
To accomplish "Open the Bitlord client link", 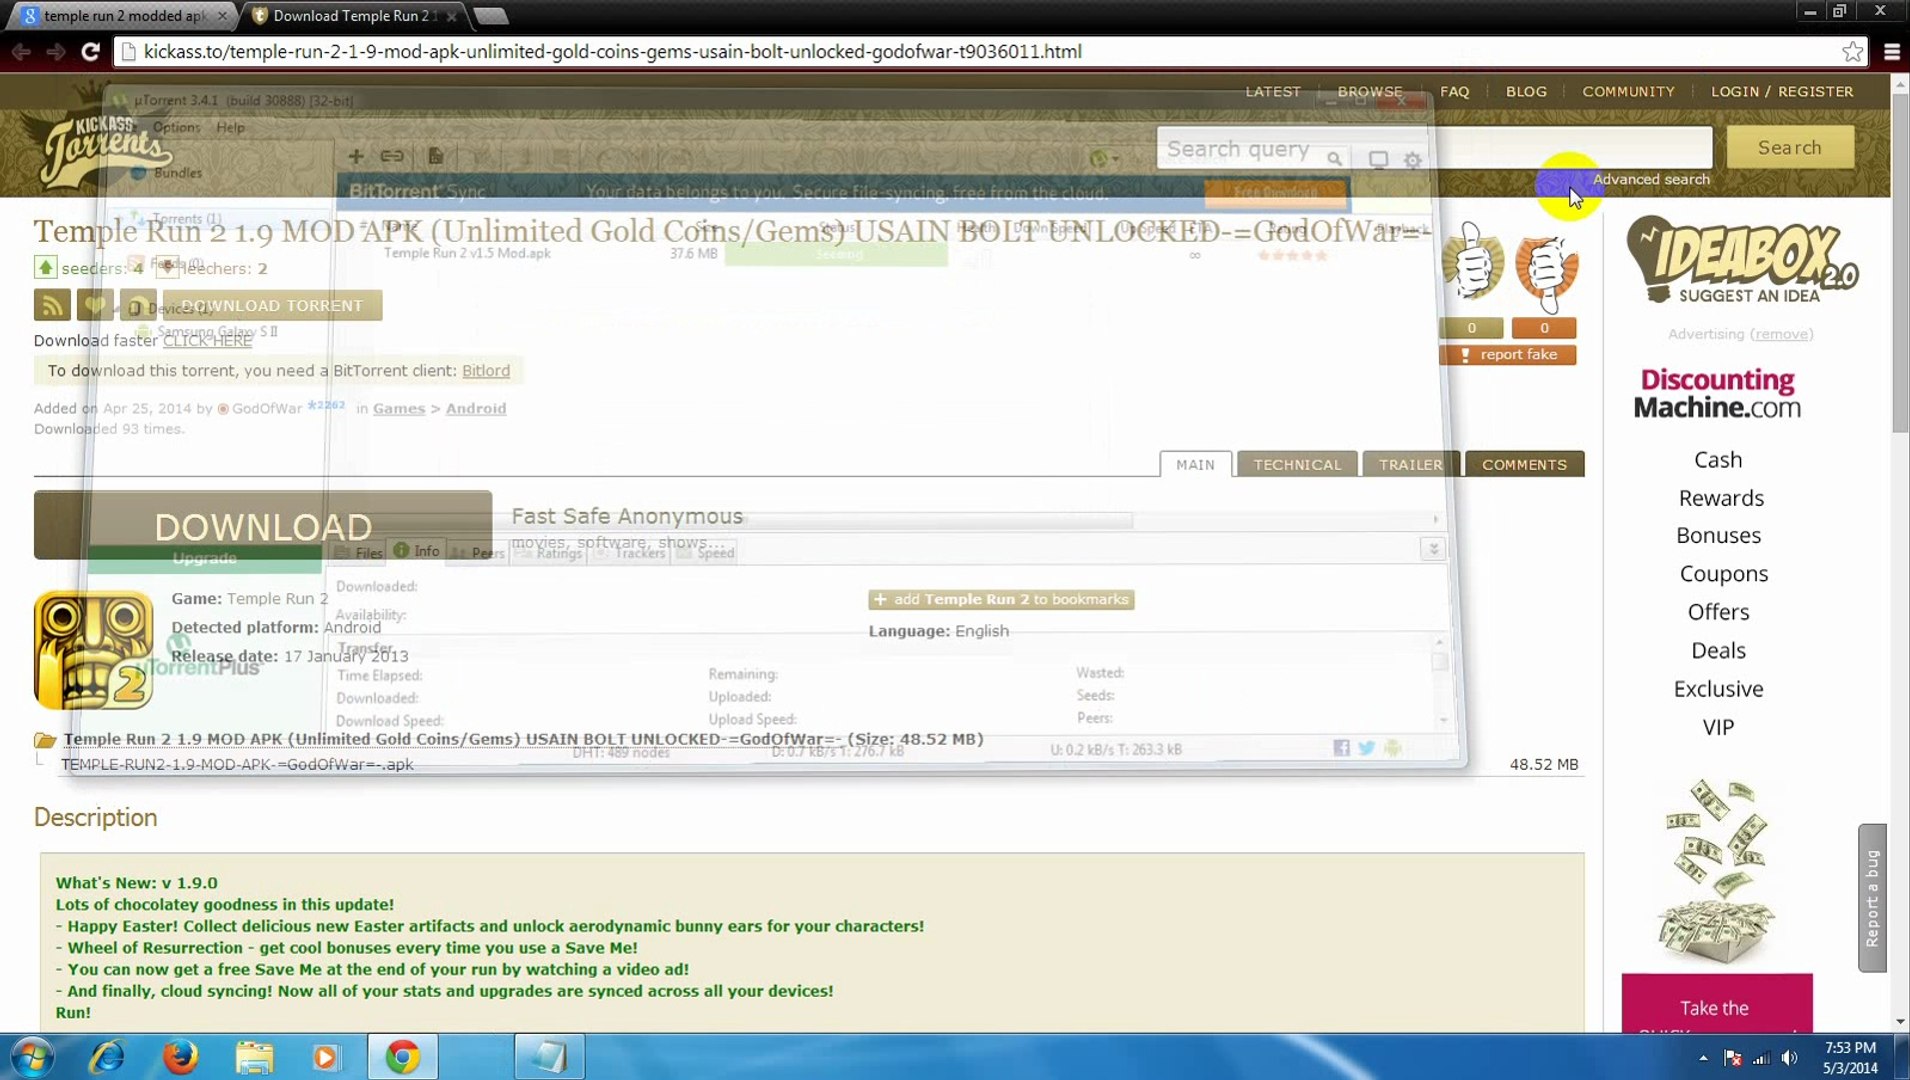I will 486,371.
